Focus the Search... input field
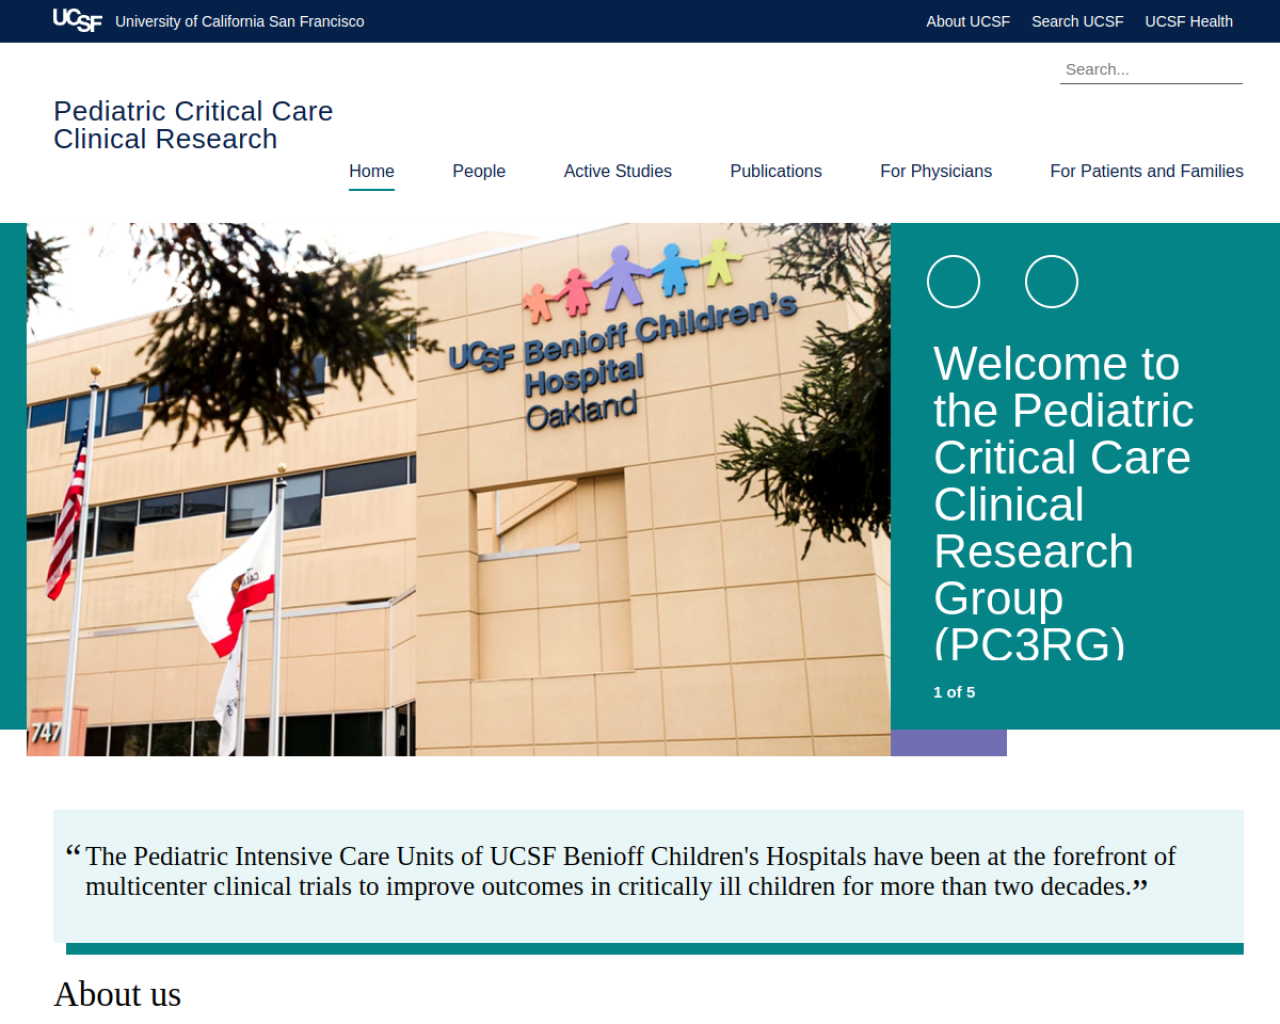The image size is (1280, 1024). click(x=1151, y=69)
